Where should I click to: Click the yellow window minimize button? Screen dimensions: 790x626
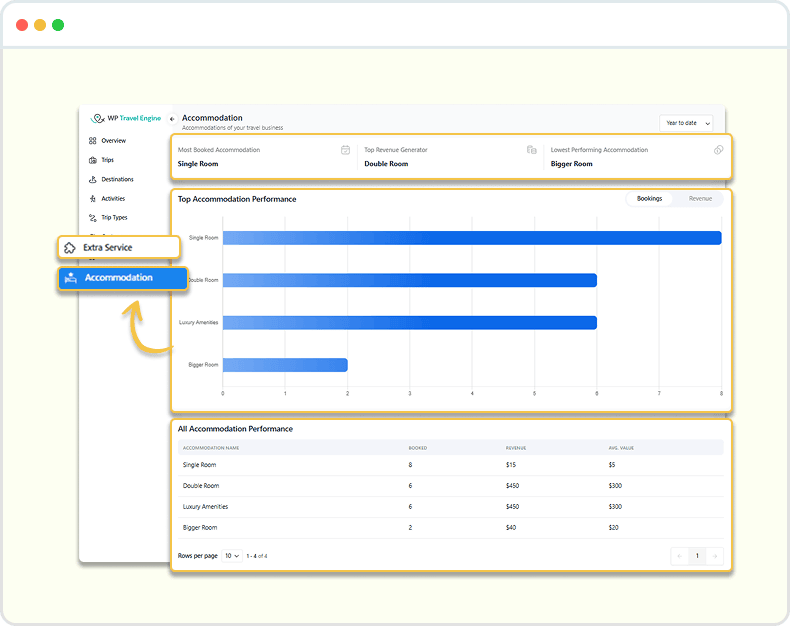(40, 25)
